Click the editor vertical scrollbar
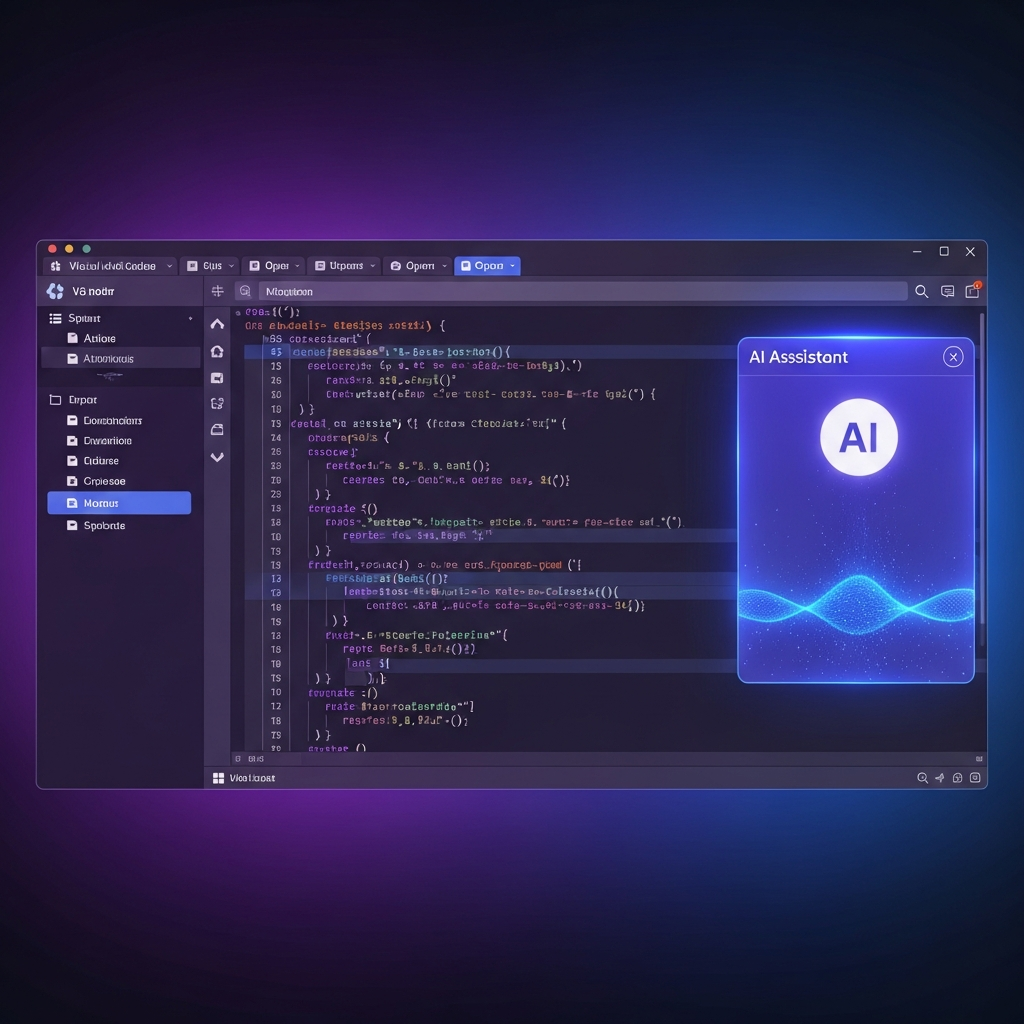 [x=982, y=470]
